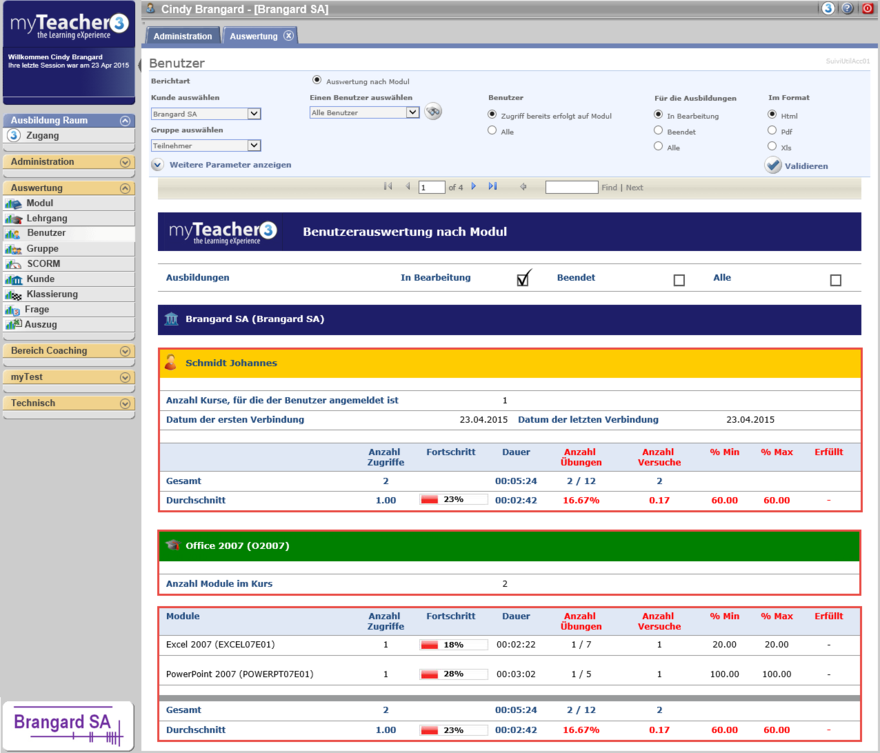Go to next report page arrow
880x753 pixels.
coord(474,187)
